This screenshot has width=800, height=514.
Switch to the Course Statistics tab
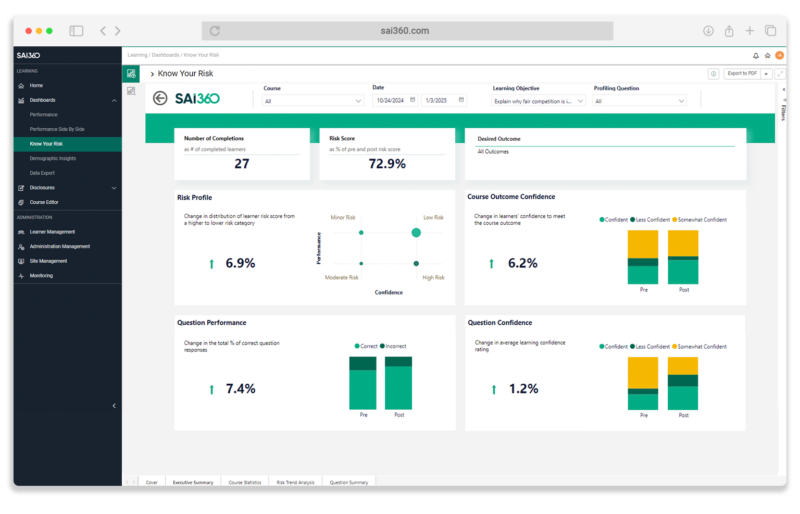click(x=245, y=483)
